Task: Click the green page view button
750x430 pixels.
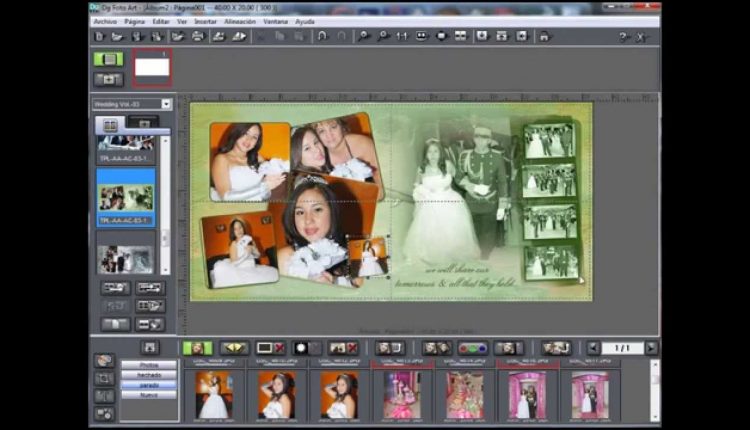Action: (109, 59)
